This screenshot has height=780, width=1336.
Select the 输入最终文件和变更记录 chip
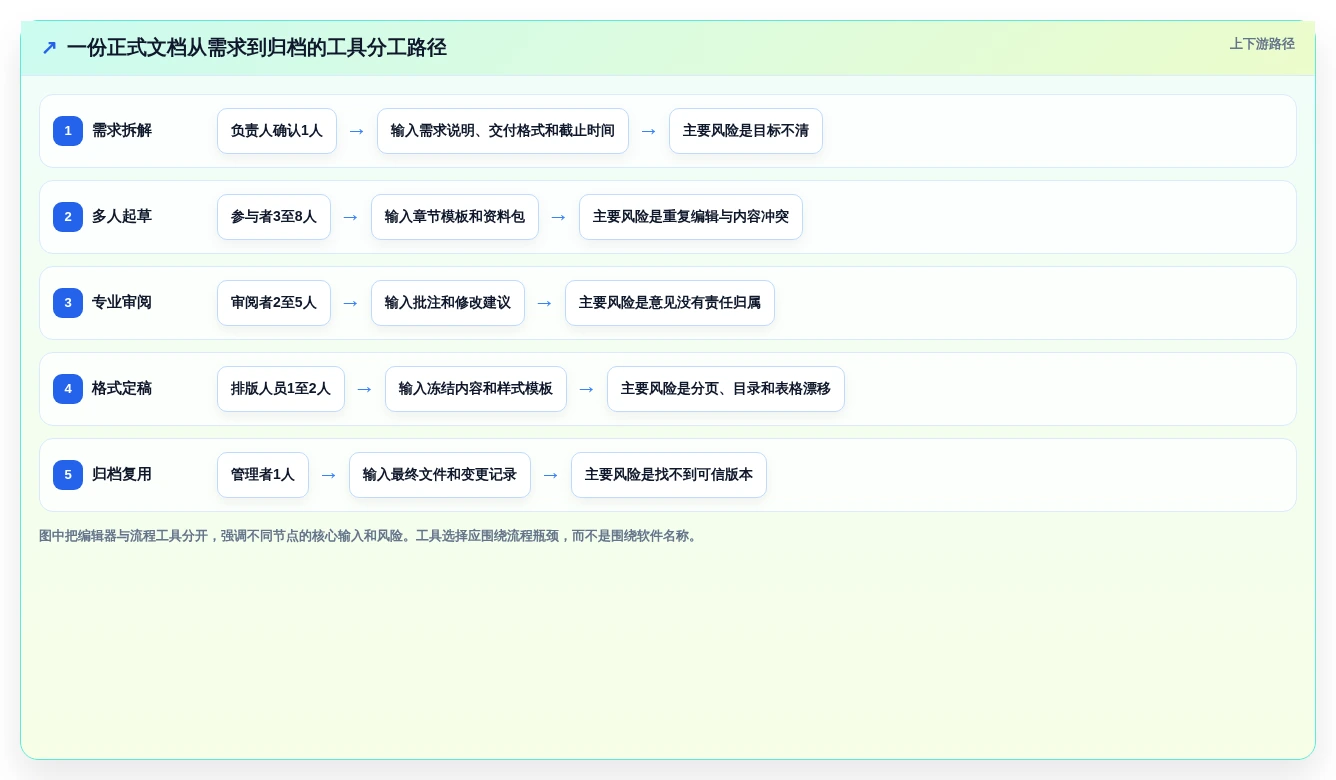tap(440, 475)
